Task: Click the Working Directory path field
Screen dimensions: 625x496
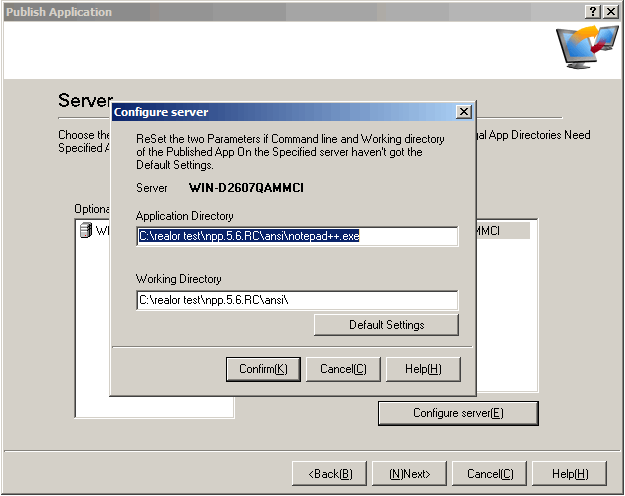Action: (x=297, y=300)
